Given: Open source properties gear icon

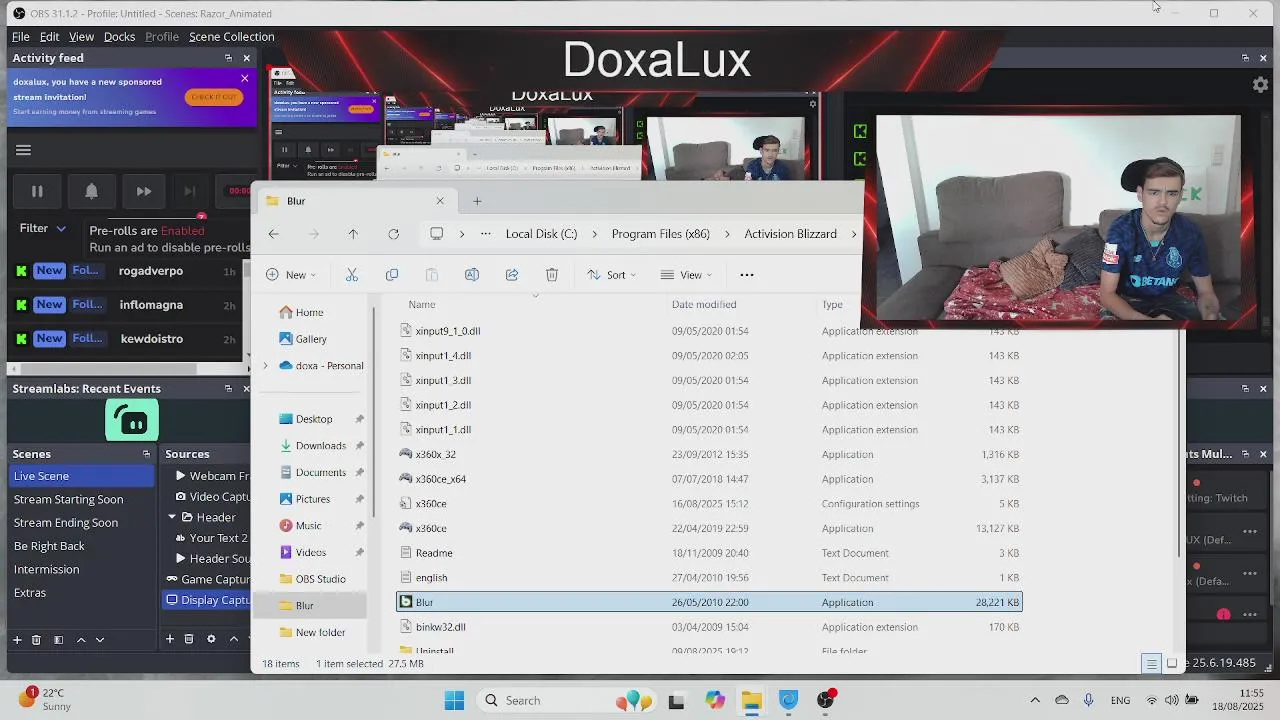Looking at the screenshot, I should 211,640.
